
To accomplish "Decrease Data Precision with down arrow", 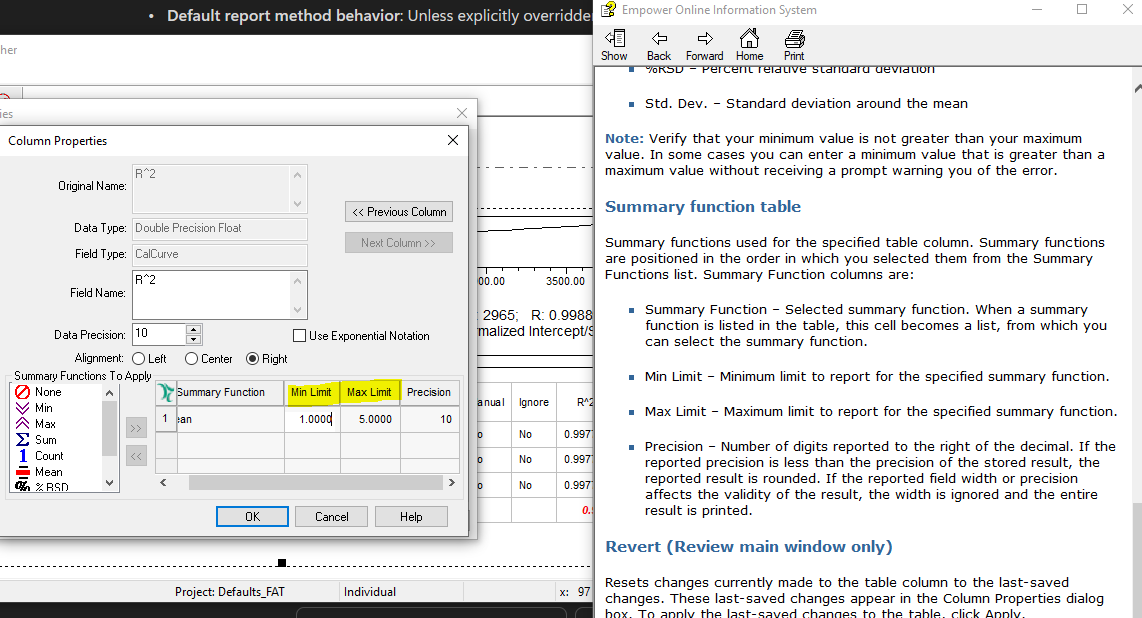I will click(193, 339).
